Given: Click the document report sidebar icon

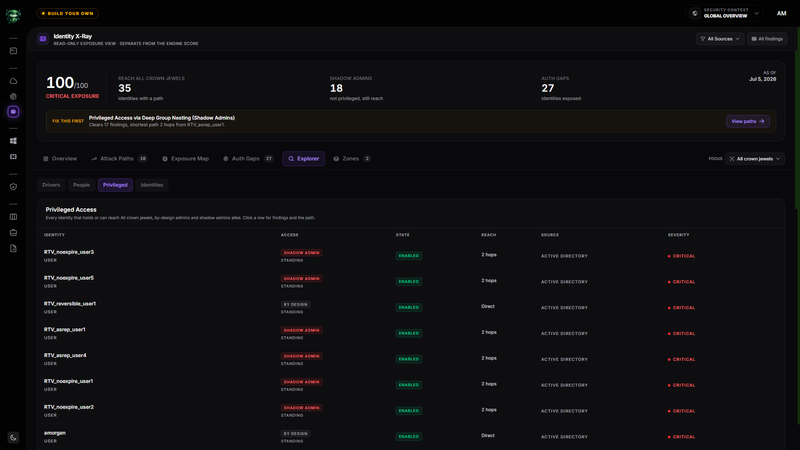Looking at the screenshot, I should pos(13,248).
